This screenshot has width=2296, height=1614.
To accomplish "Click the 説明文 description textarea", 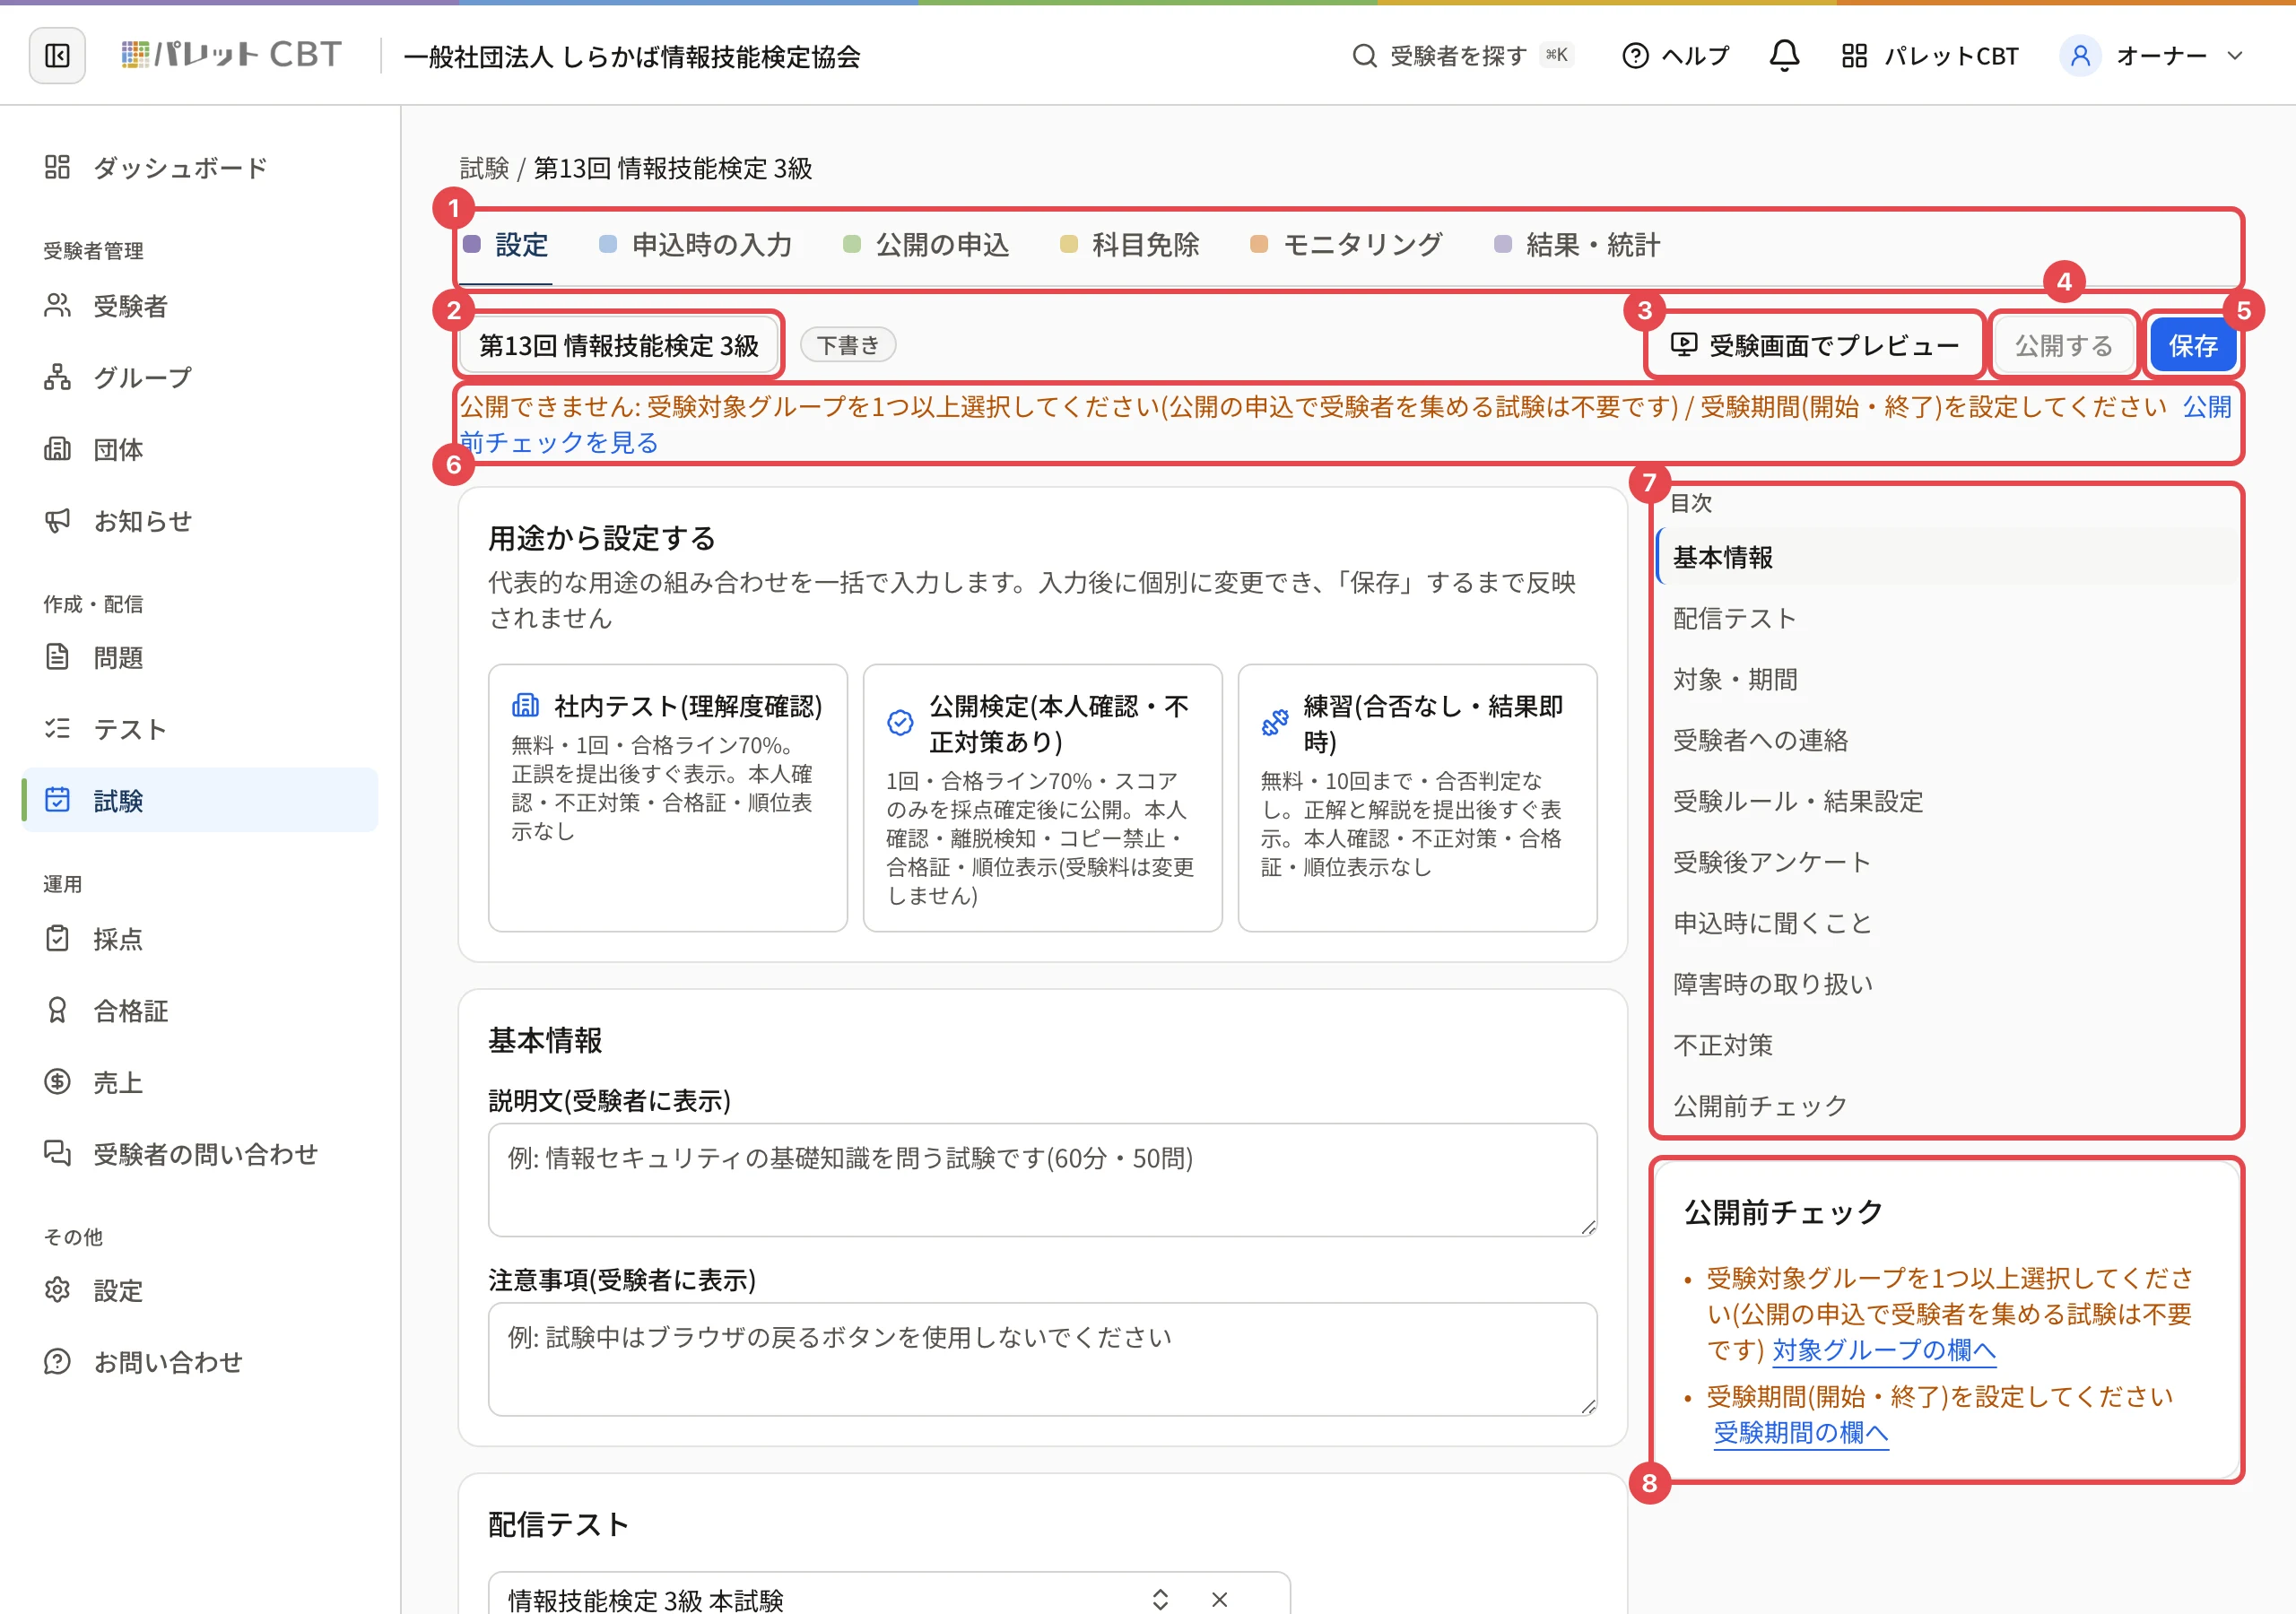I will tap(1042, 1180).
